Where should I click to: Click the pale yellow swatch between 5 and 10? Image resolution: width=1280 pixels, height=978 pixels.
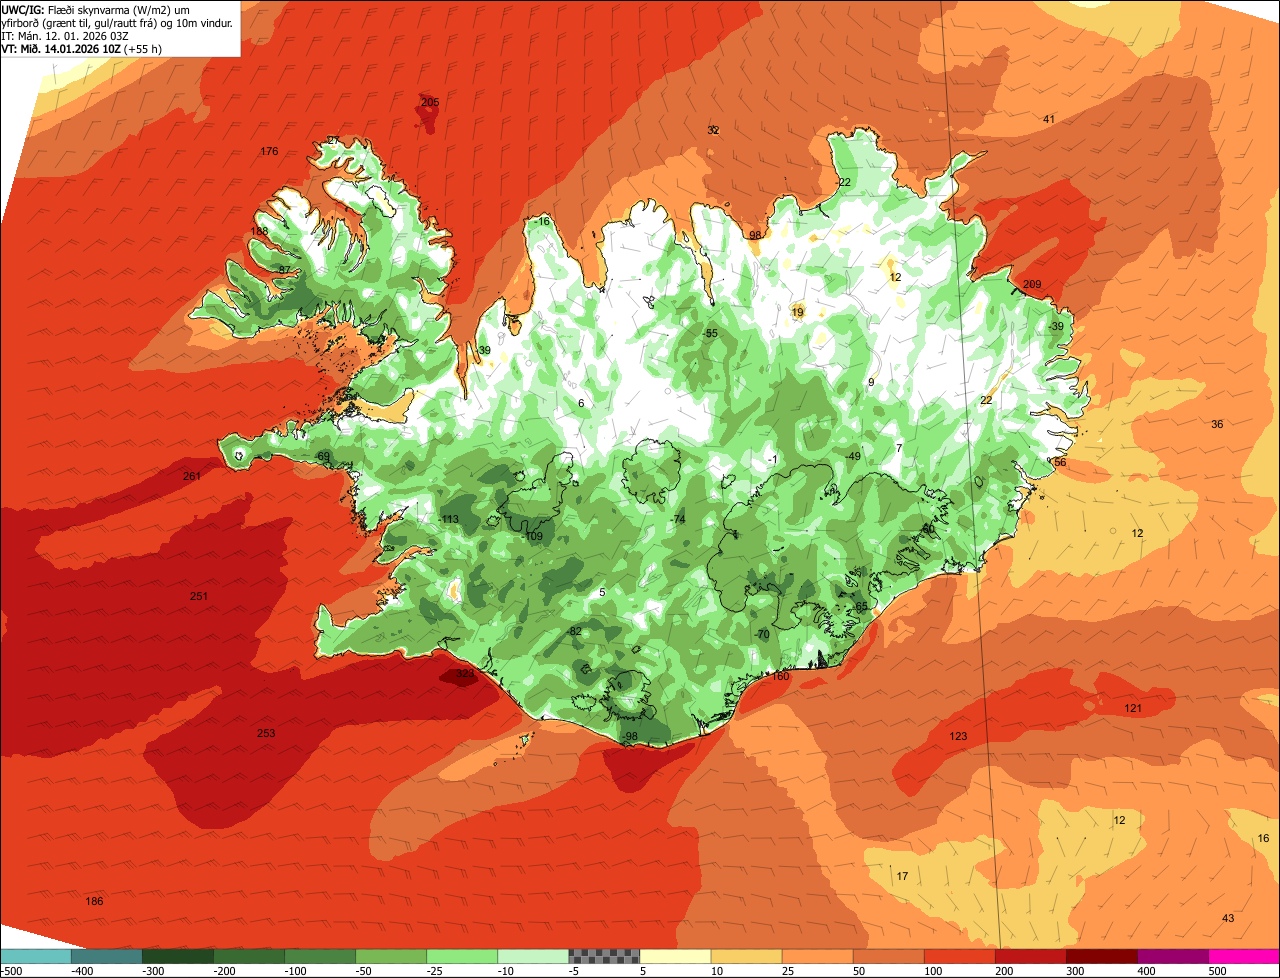click(x=675, y=956)
